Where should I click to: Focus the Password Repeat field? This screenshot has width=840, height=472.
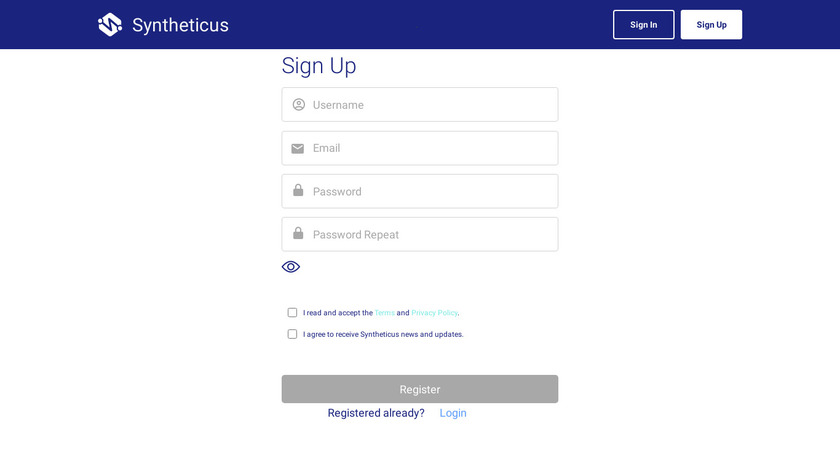tap(430, 234)
